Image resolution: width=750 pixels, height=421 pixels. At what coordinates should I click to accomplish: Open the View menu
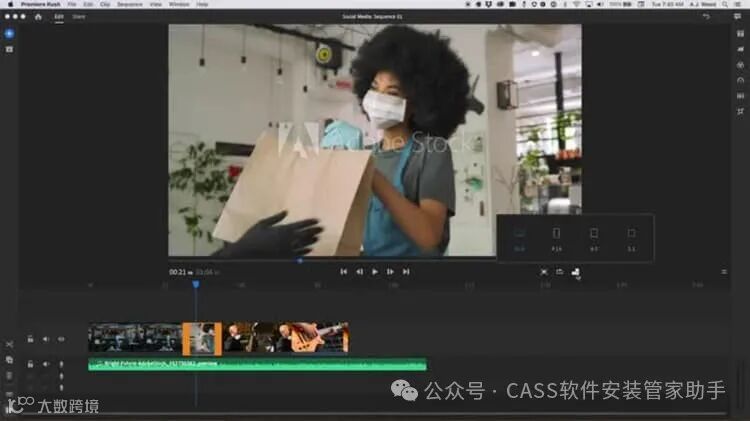[155, 4]
